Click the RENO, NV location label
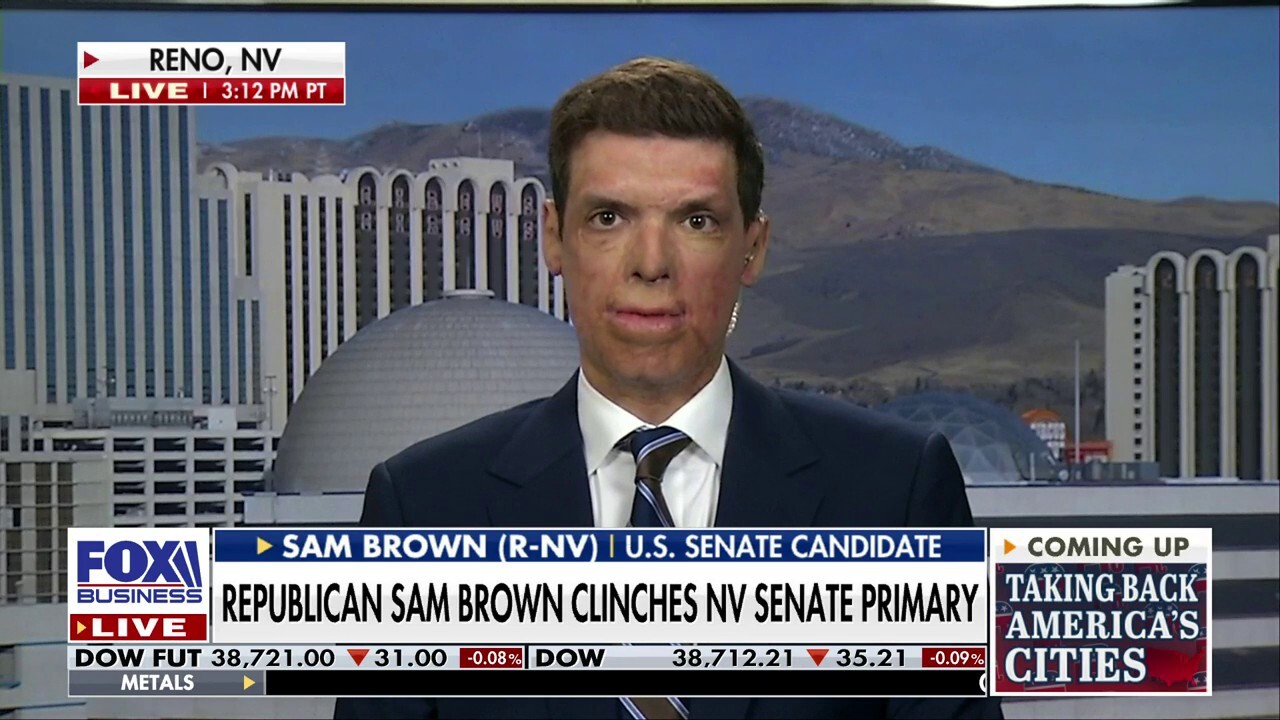The image size is (1280, 720). tap(216, 60)
